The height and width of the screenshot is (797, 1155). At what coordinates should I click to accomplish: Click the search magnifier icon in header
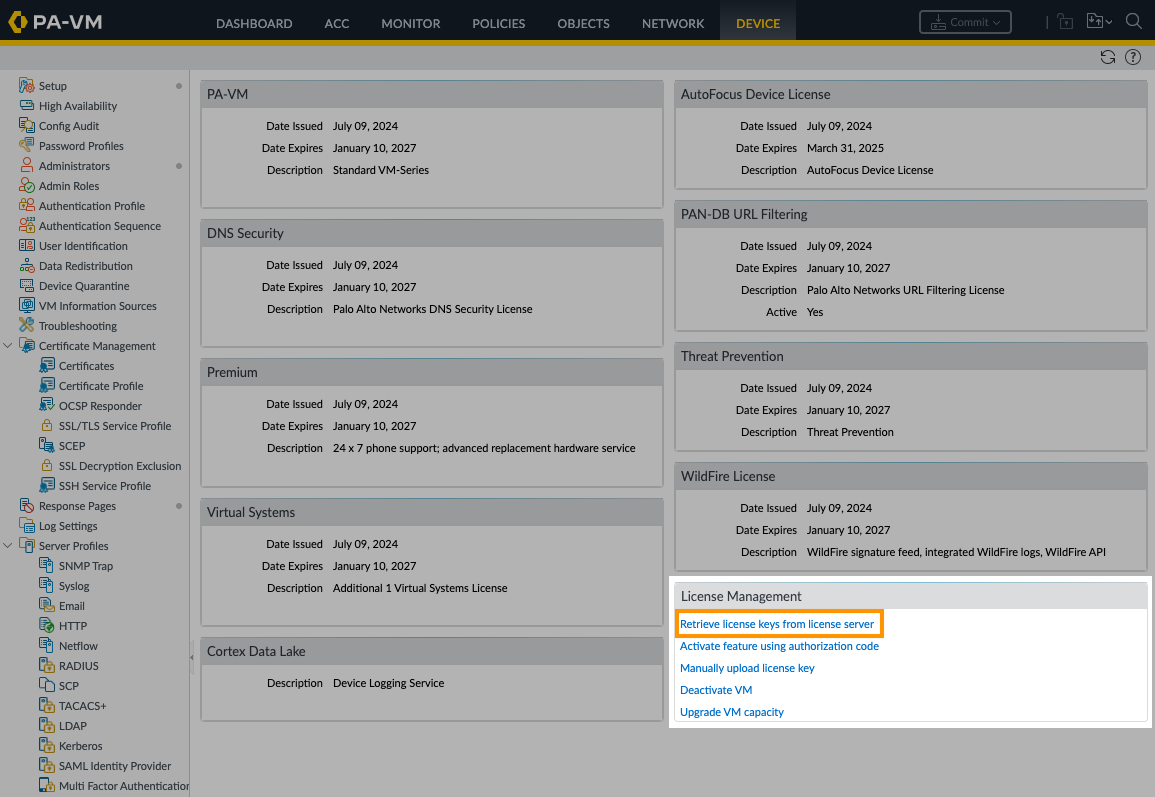coord(1134,21)
